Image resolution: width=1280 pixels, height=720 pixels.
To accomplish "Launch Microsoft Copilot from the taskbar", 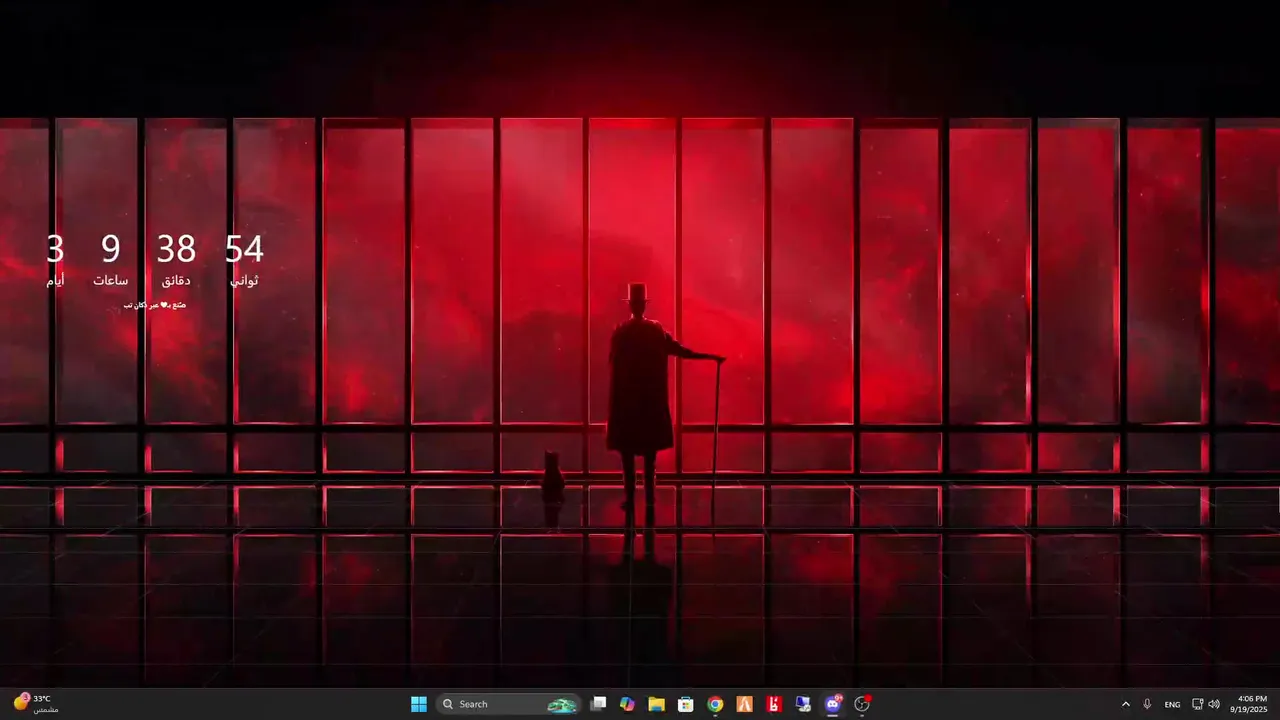I will click(x=627, y=704).
